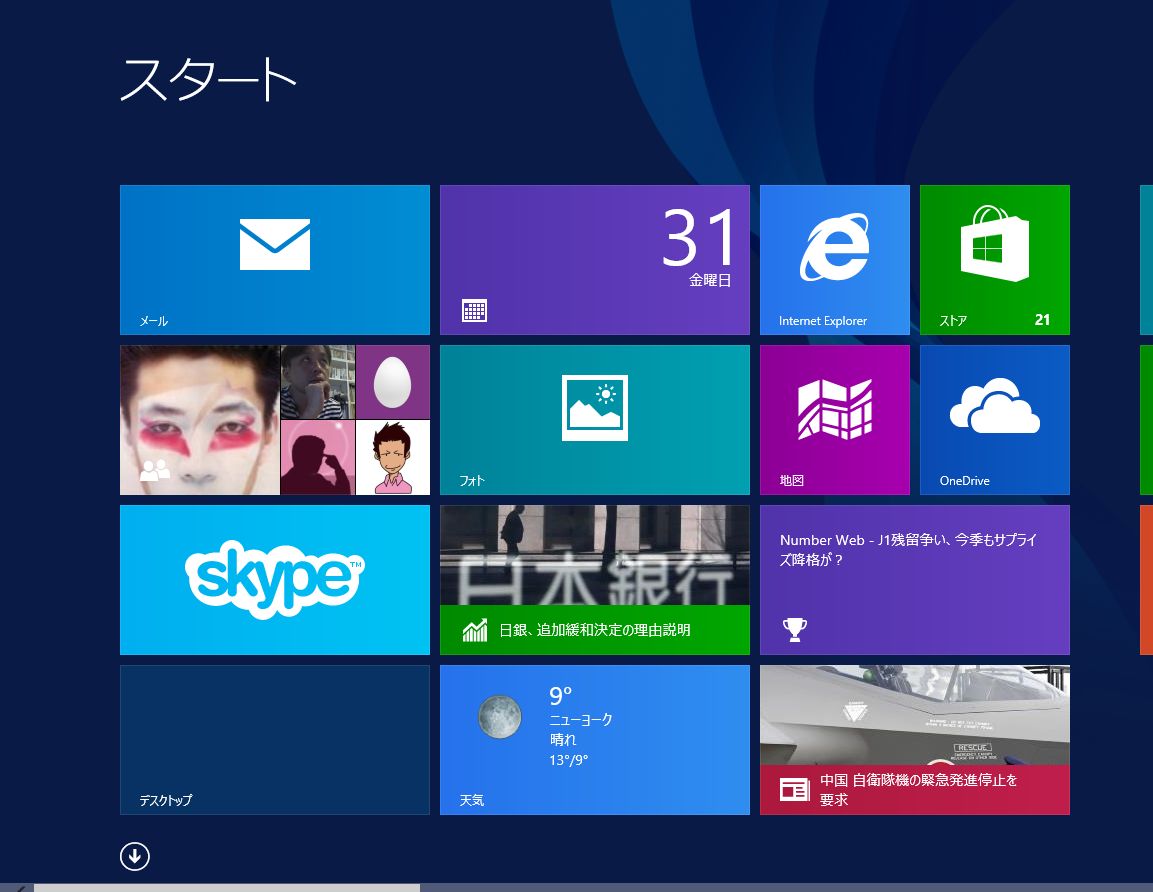The image size is (1153, 892).
Task: Click the weather temperature 9°
Action: tap(560, 695)
